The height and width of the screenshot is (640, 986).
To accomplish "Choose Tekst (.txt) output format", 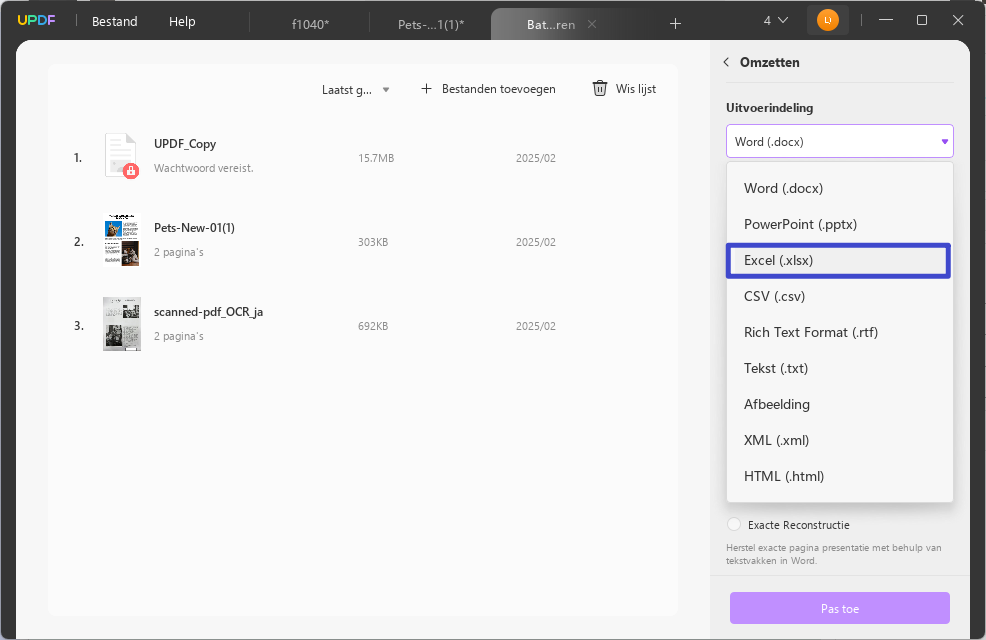I will tap(839, 368).
